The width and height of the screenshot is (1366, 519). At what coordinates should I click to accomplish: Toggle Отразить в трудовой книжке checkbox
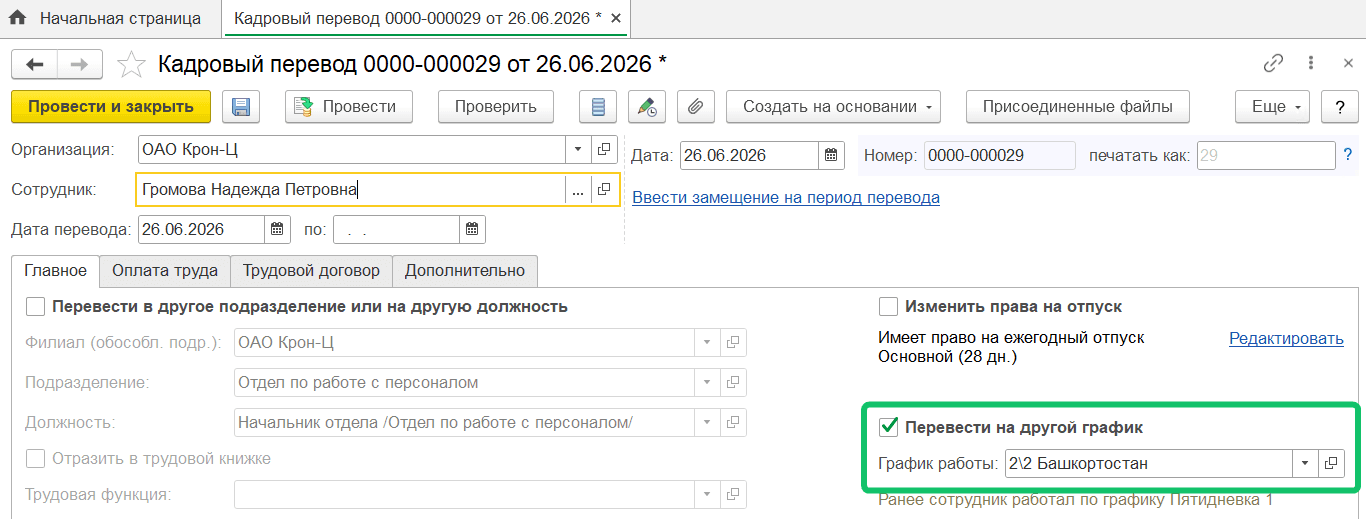click(x=36, y=458)
